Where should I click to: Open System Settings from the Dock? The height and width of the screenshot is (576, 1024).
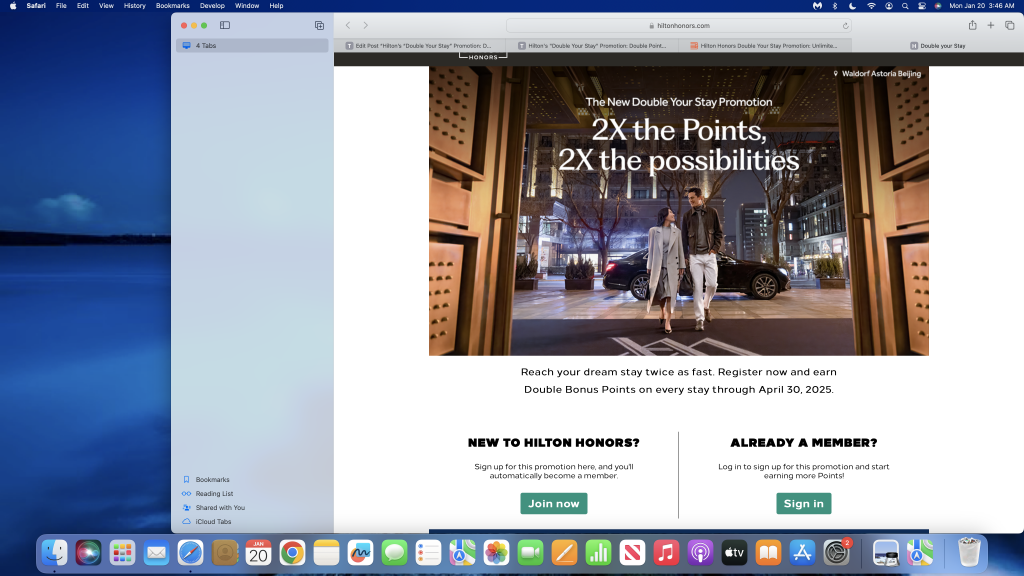[x=836, y=553]
